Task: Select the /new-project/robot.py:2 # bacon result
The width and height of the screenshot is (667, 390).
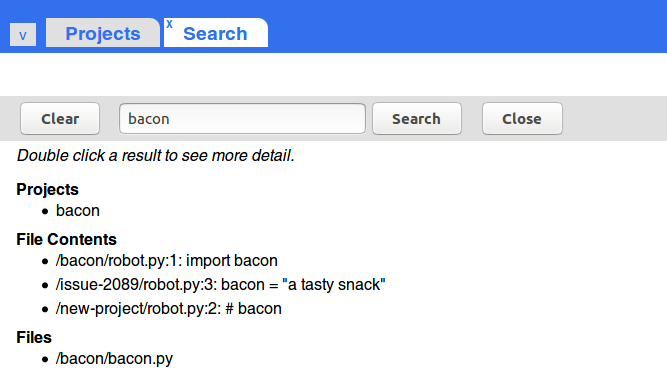Action: 168,308
